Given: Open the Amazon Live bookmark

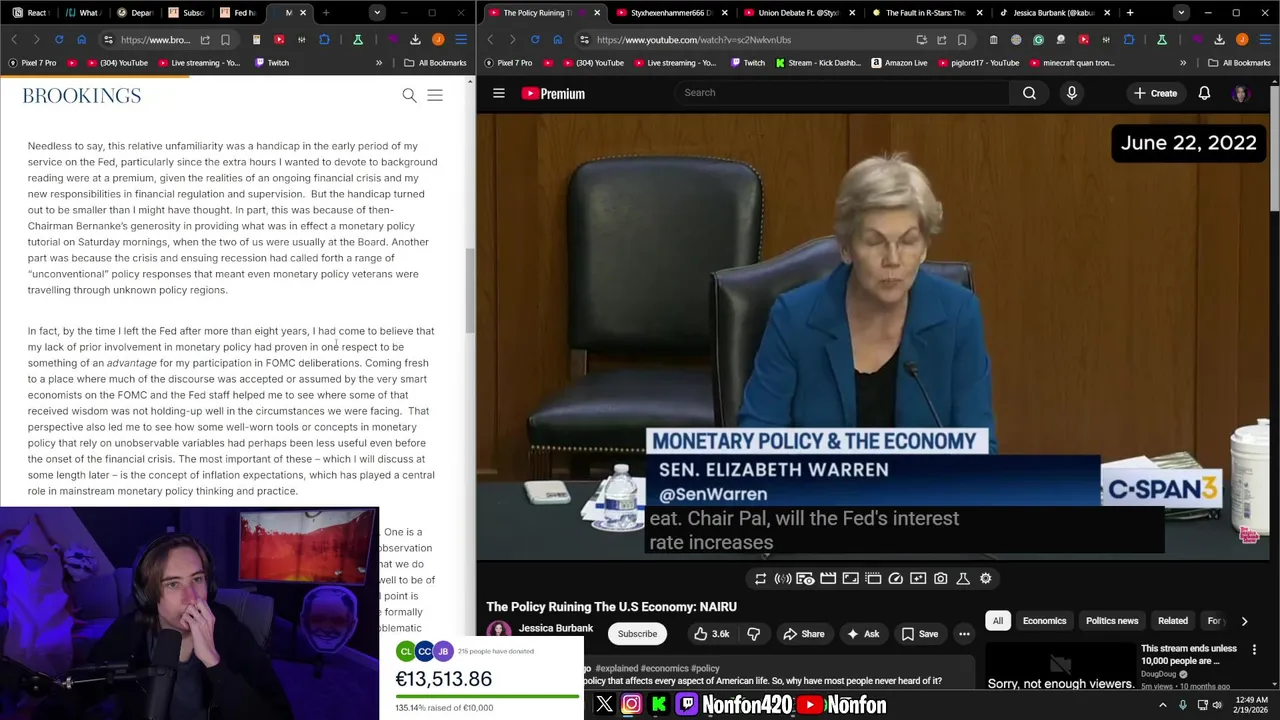Looking at the screenshot, I should [x=899, y=63].
